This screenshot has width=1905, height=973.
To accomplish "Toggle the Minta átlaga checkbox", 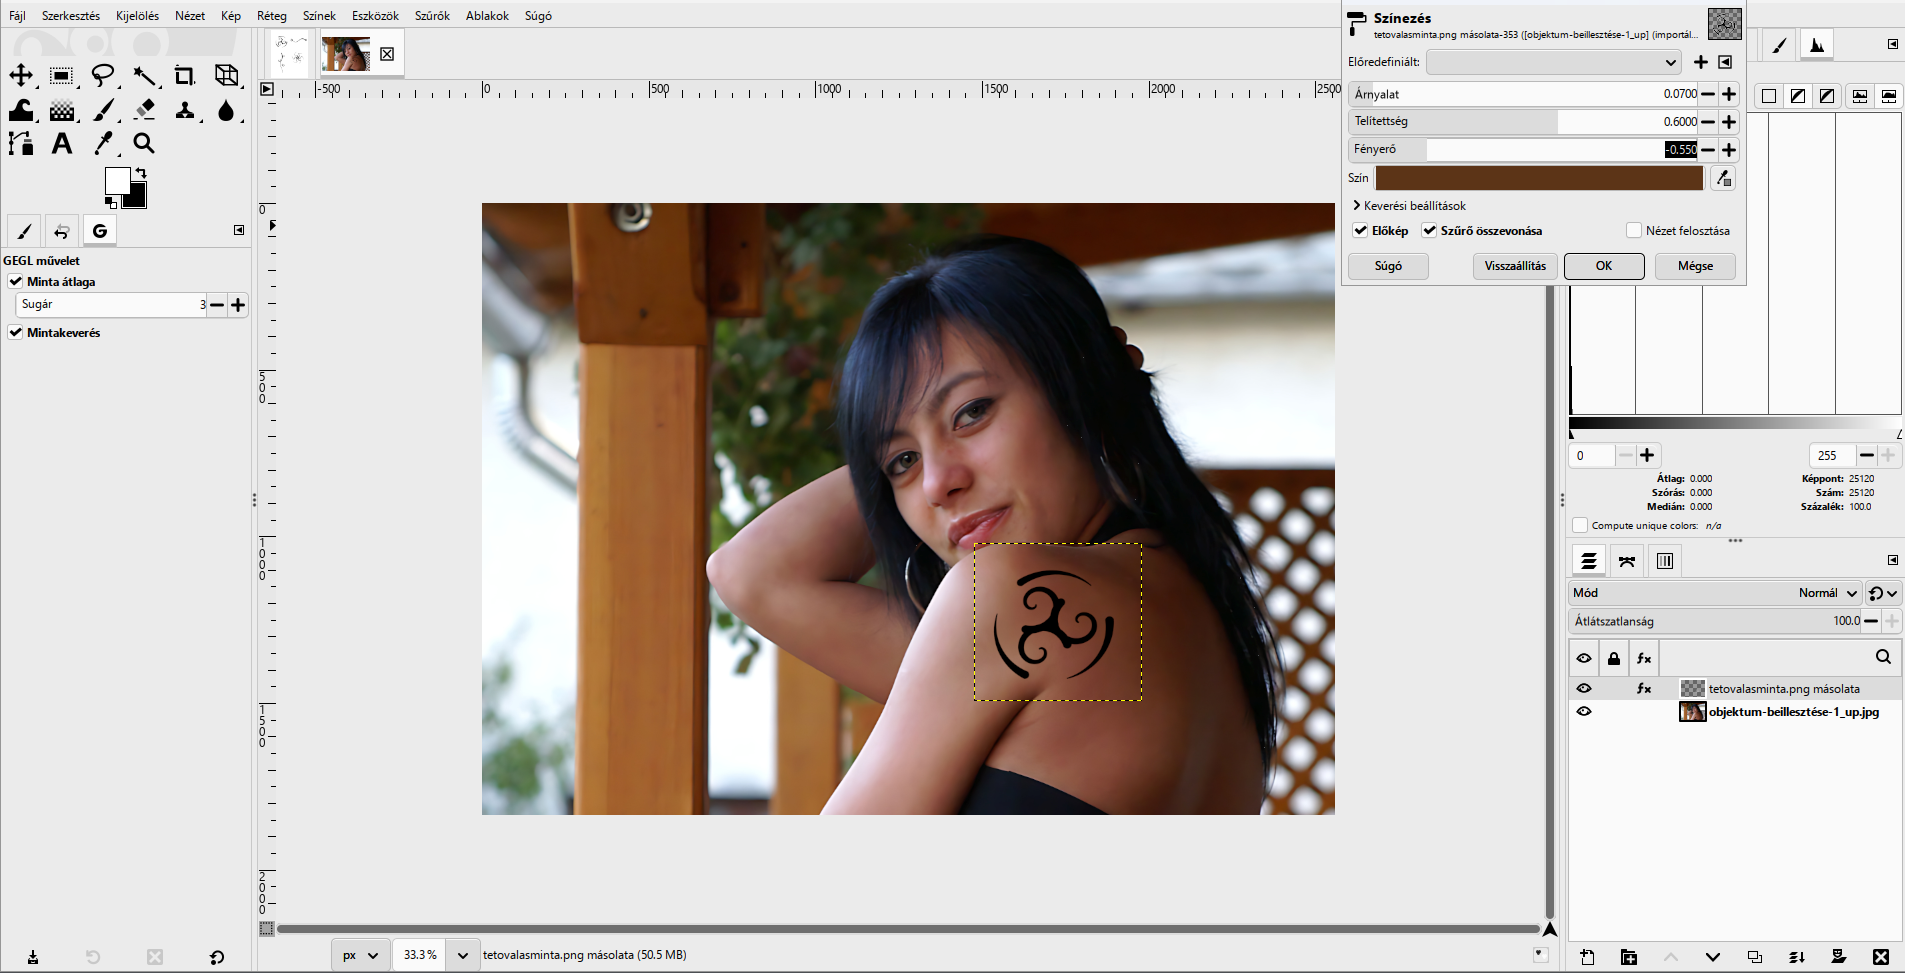I will point(15,282).
